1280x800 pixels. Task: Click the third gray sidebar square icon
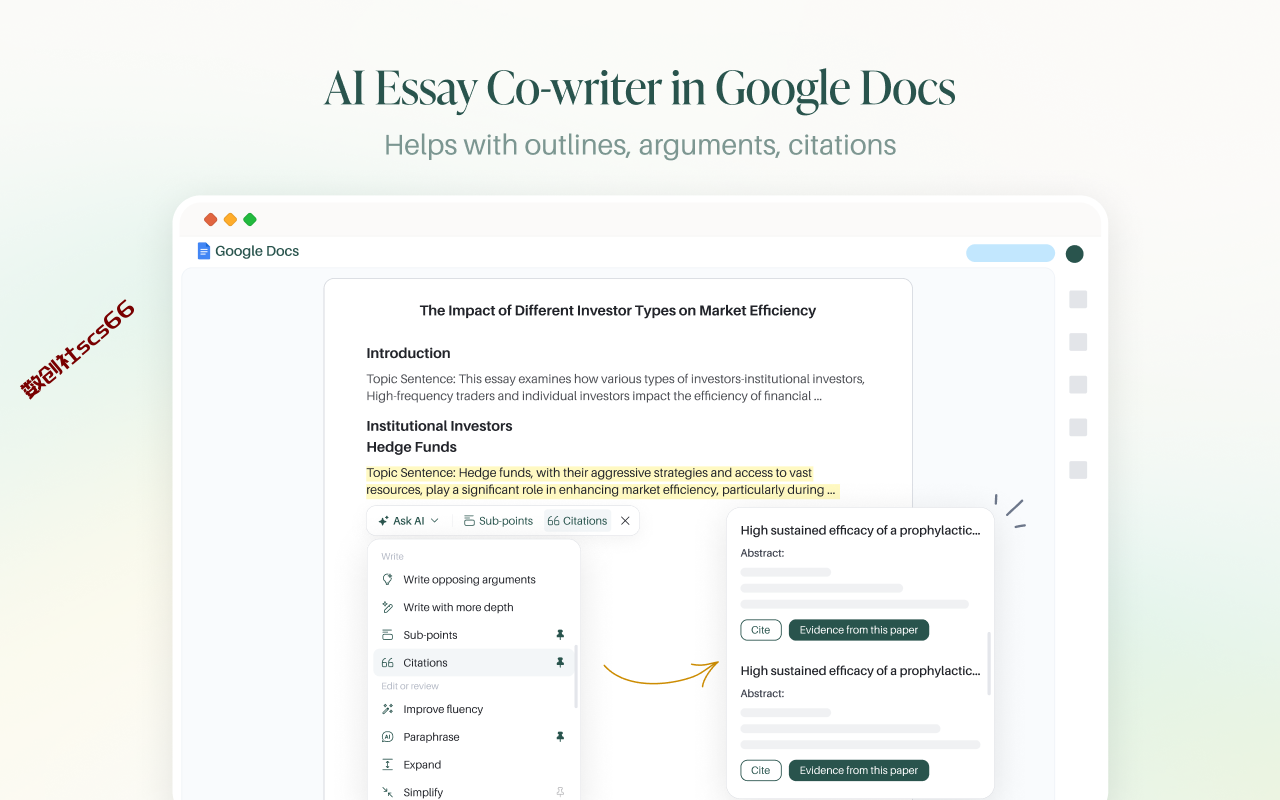click(1078, 385)
